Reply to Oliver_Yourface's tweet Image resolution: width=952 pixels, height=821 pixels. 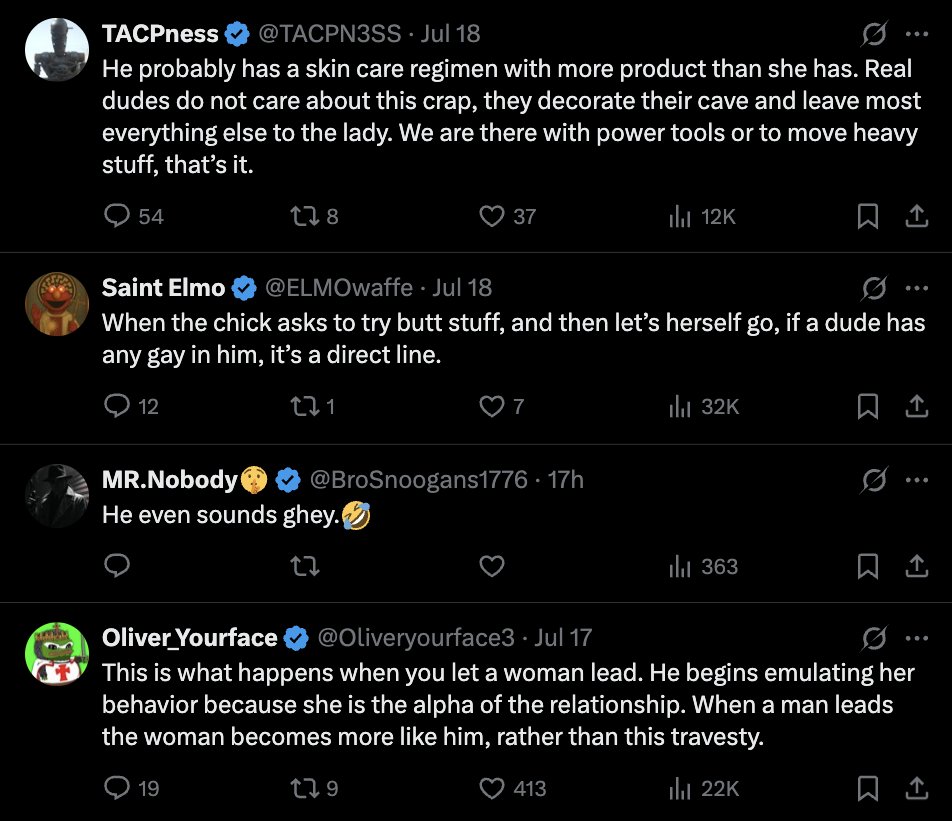[x=118, y=789]
